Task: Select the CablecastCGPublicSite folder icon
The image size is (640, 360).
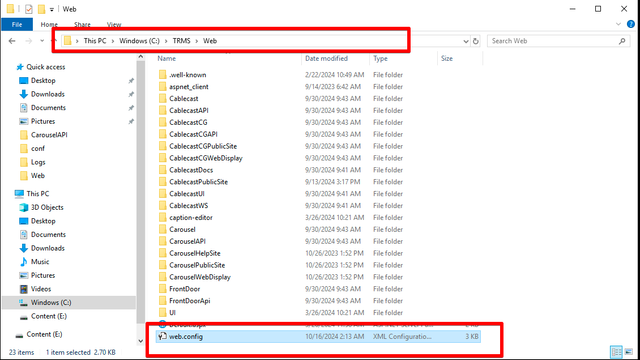Action: (162, 146)
